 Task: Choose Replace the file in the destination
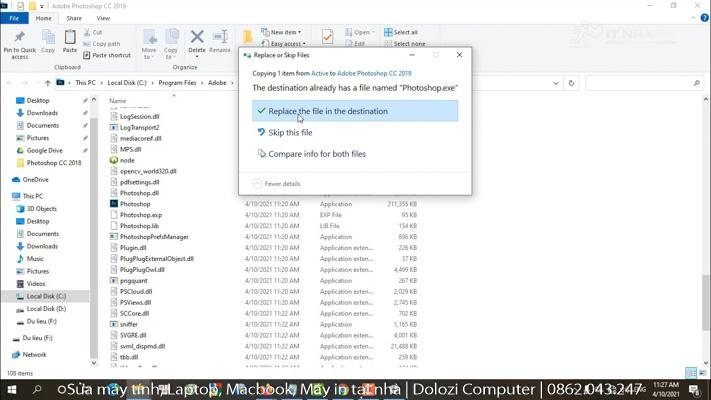point(327,111)
